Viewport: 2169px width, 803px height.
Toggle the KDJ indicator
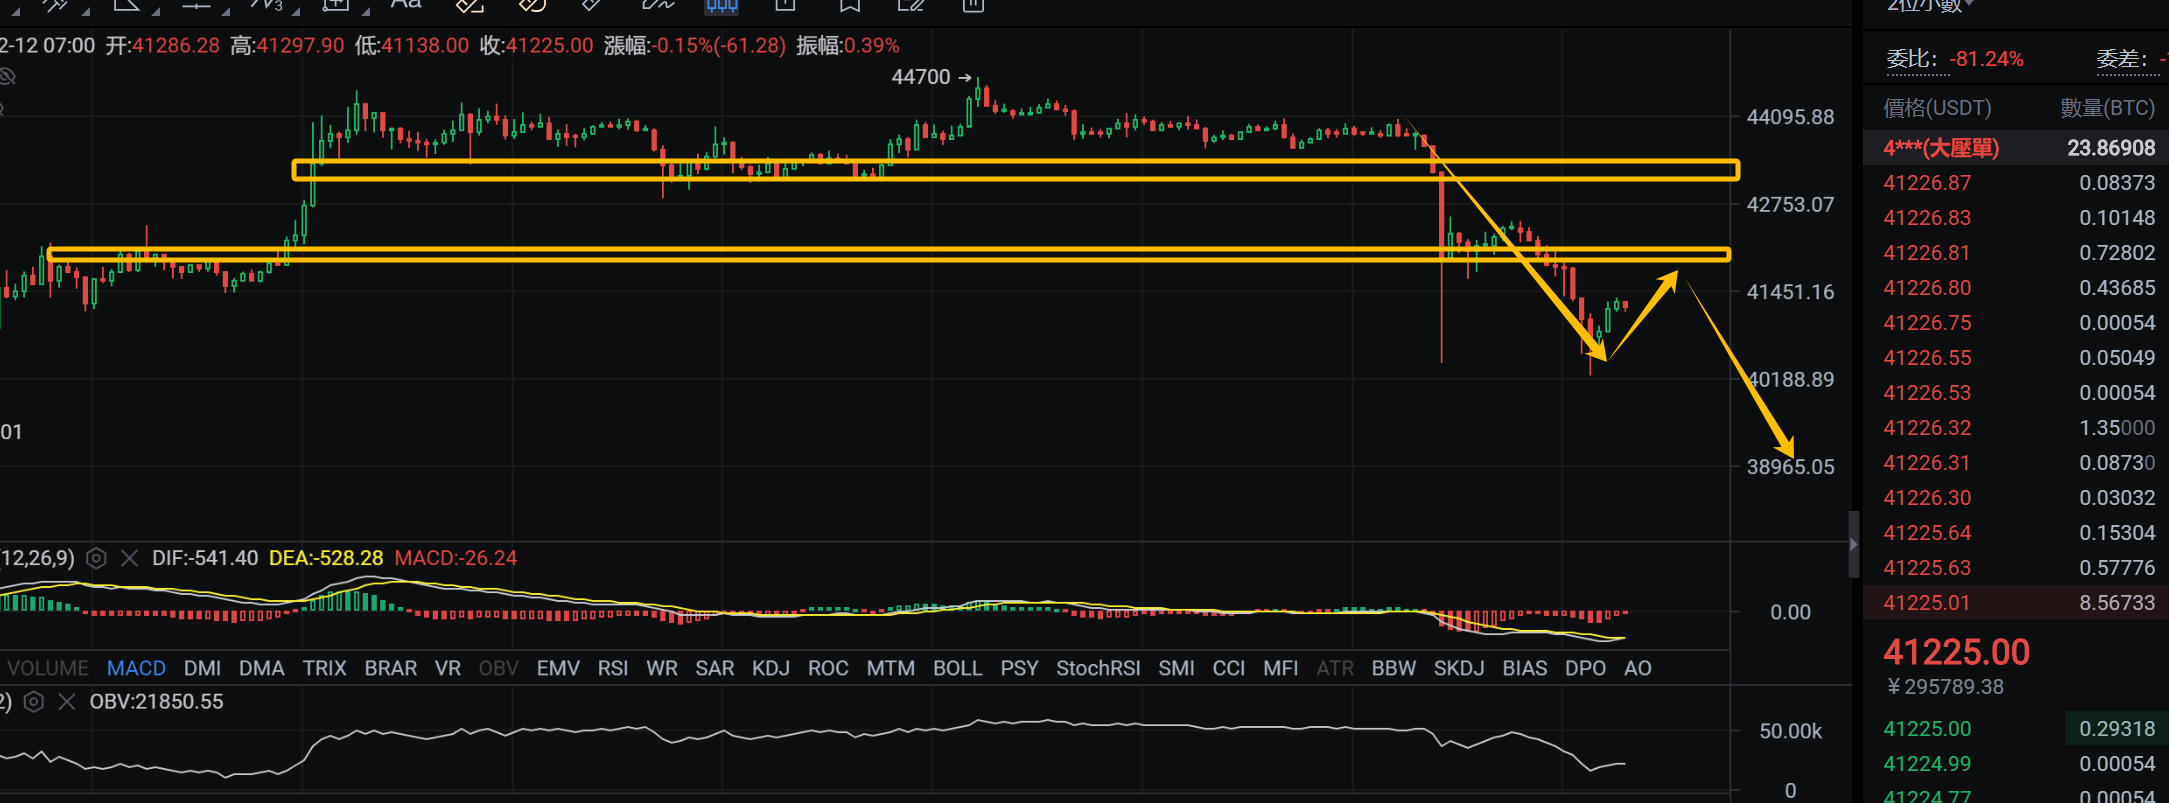tap(771, 668)
